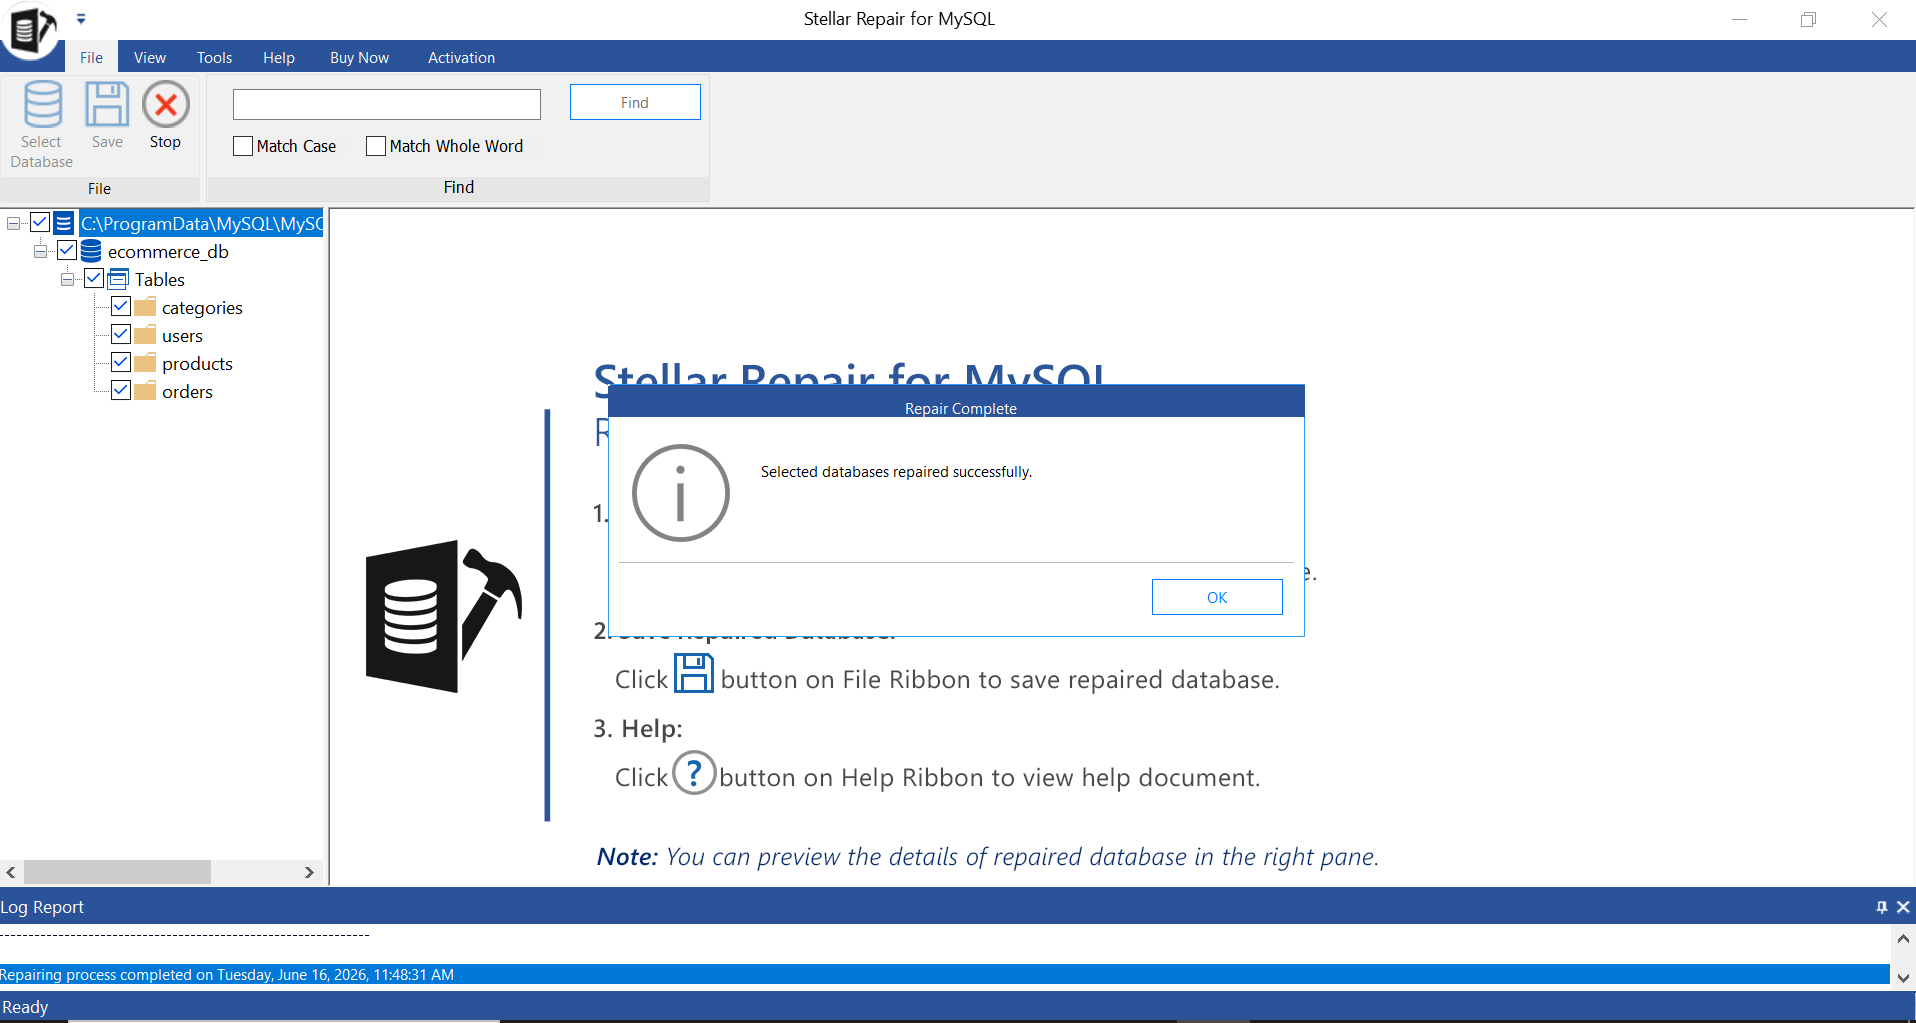Uncheck the root path checkbox
The height and width of the screenshot is (1023, 1916).
(40, 222)
